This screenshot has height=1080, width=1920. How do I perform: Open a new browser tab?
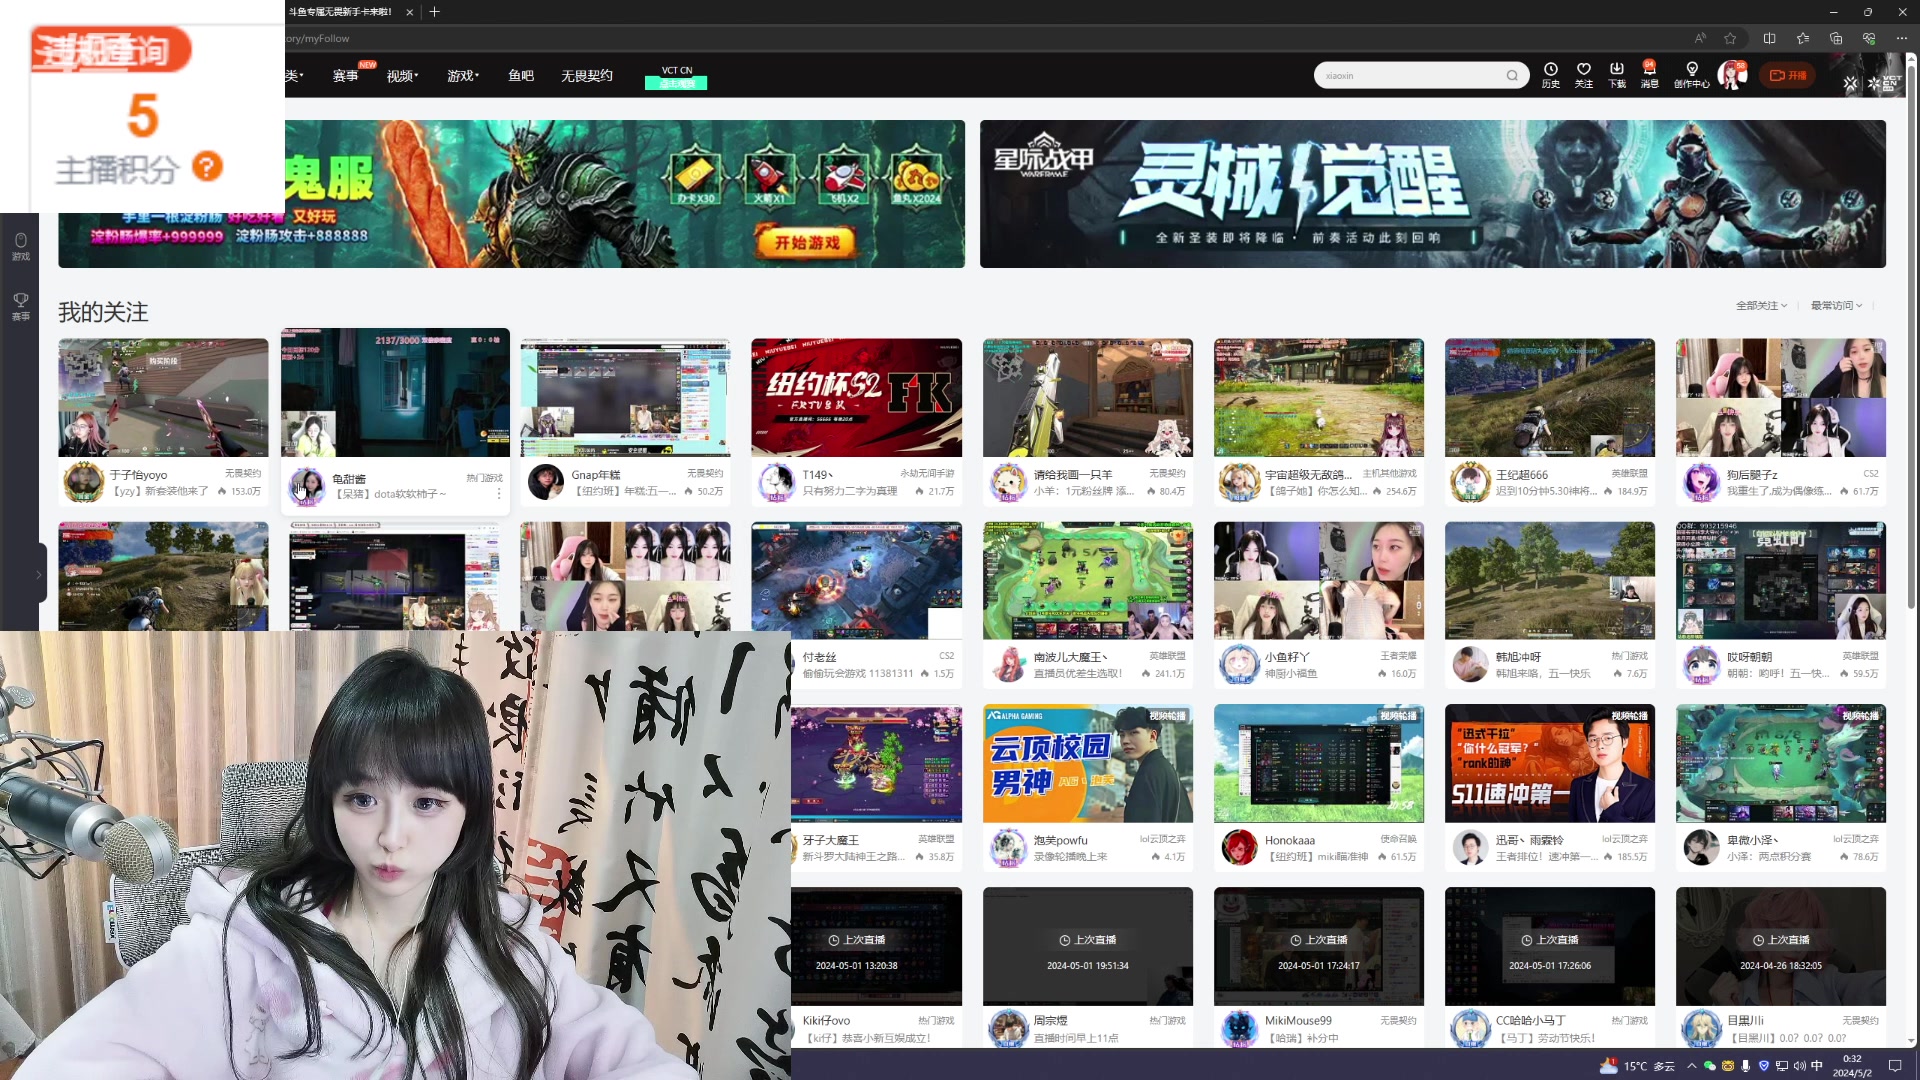pos(434,12)
